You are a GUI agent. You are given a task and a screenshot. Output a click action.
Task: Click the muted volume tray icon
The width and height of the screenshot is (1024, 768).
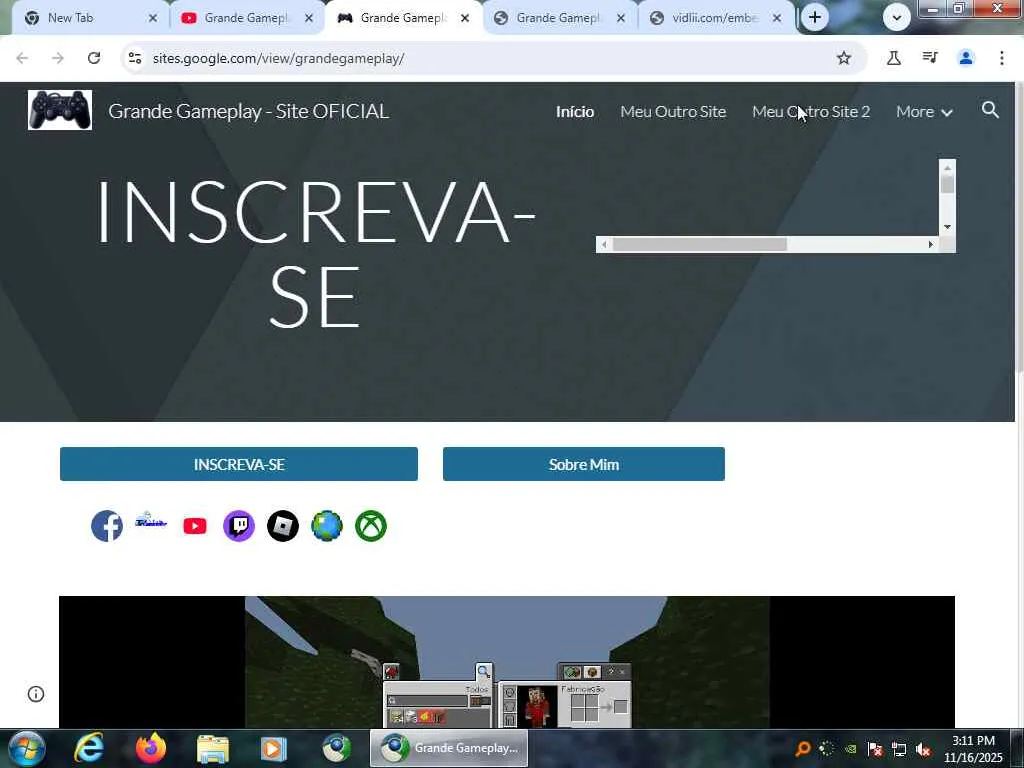coord(923,749)
